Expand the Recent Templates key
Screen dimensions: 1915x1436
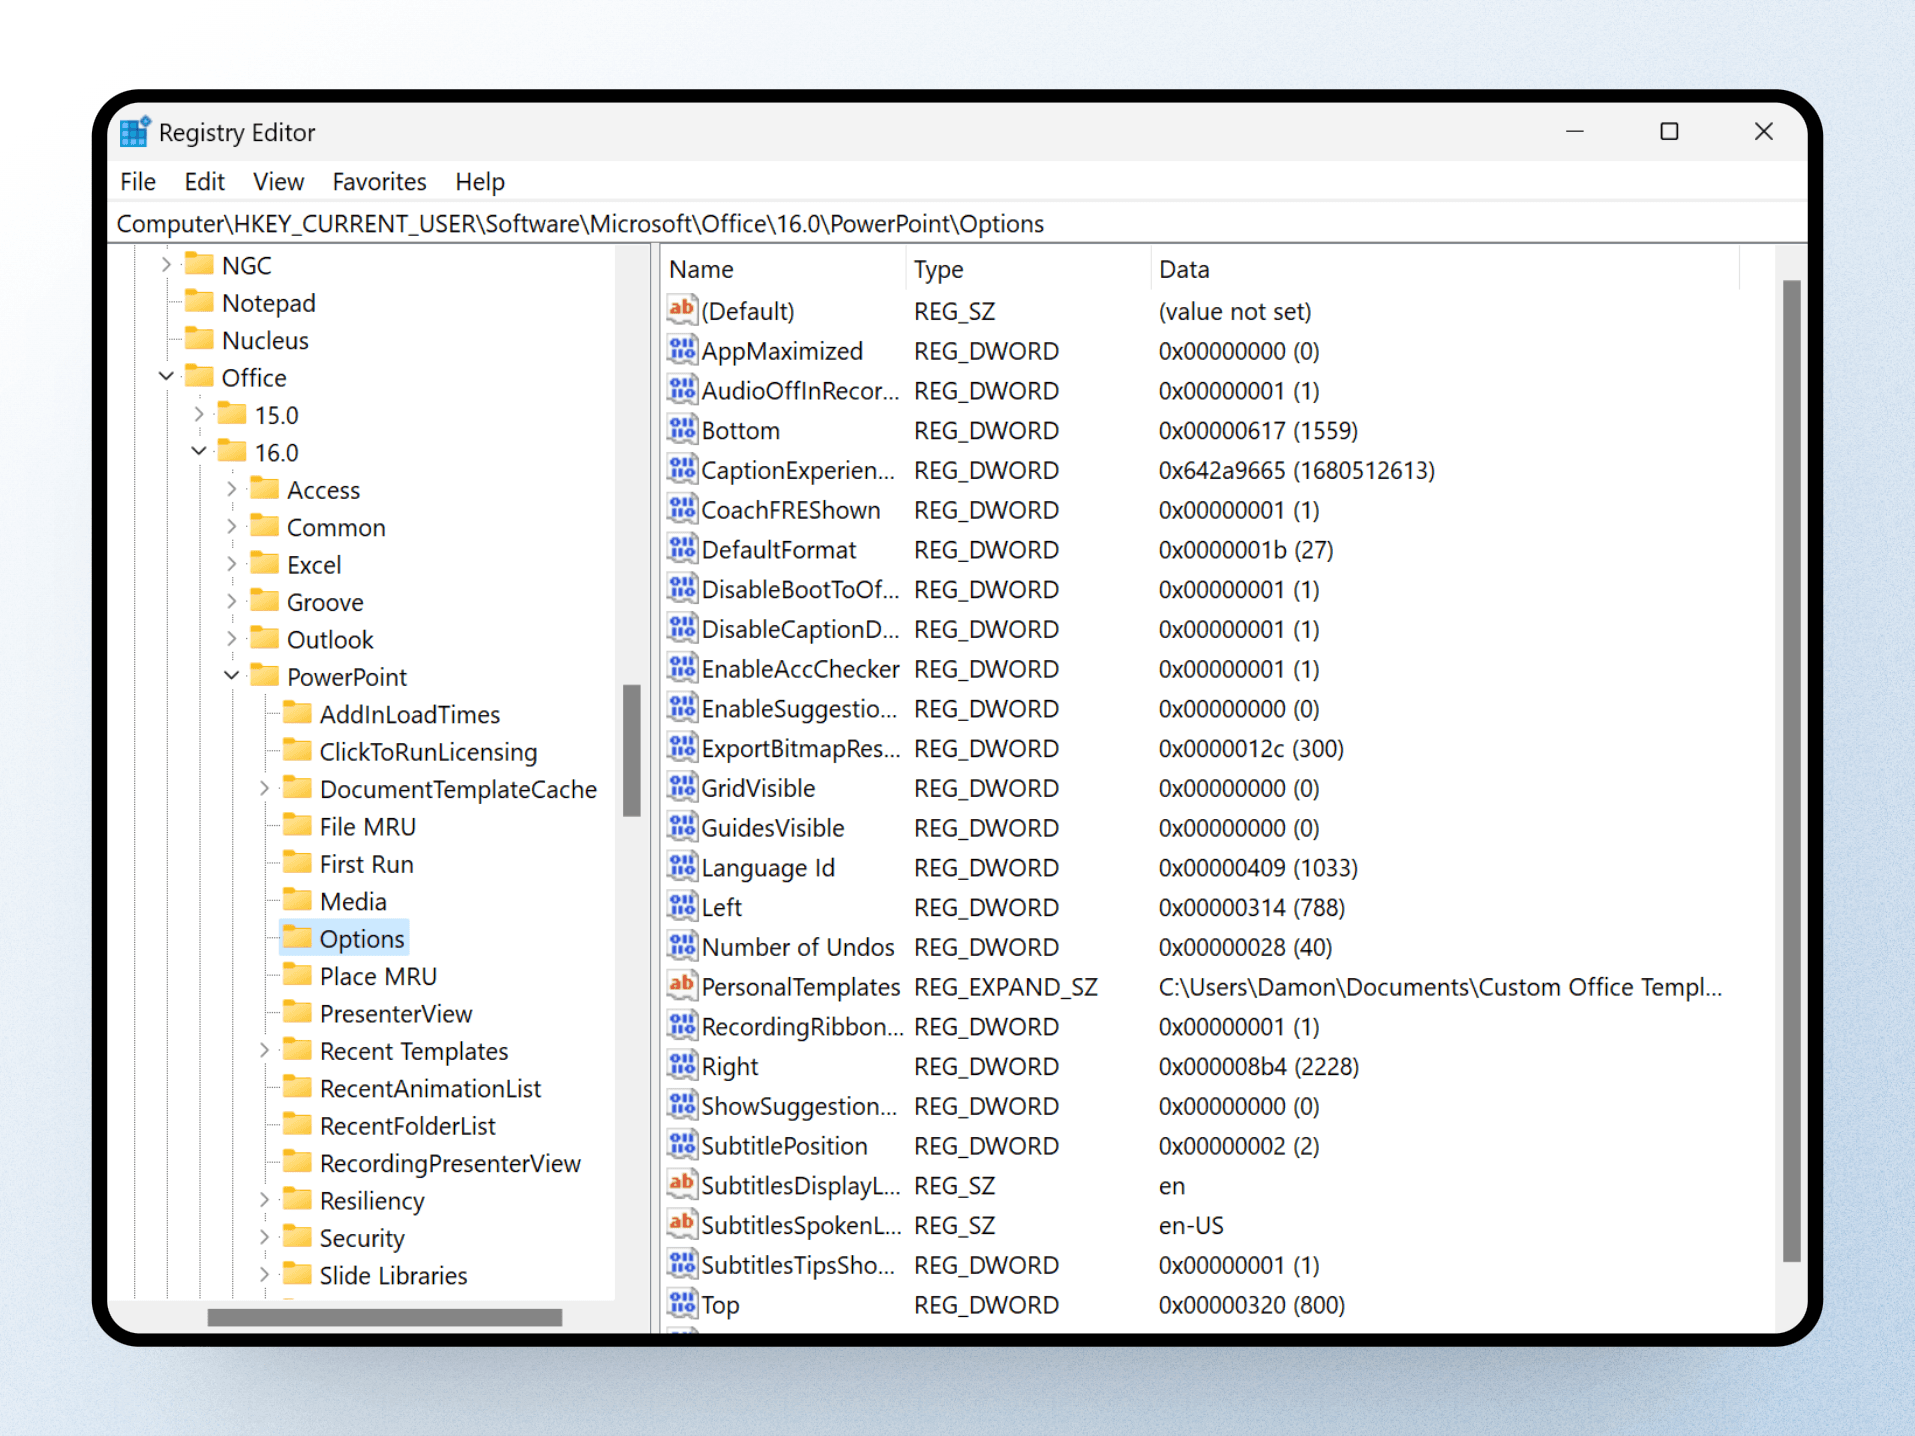(265, 1050)
